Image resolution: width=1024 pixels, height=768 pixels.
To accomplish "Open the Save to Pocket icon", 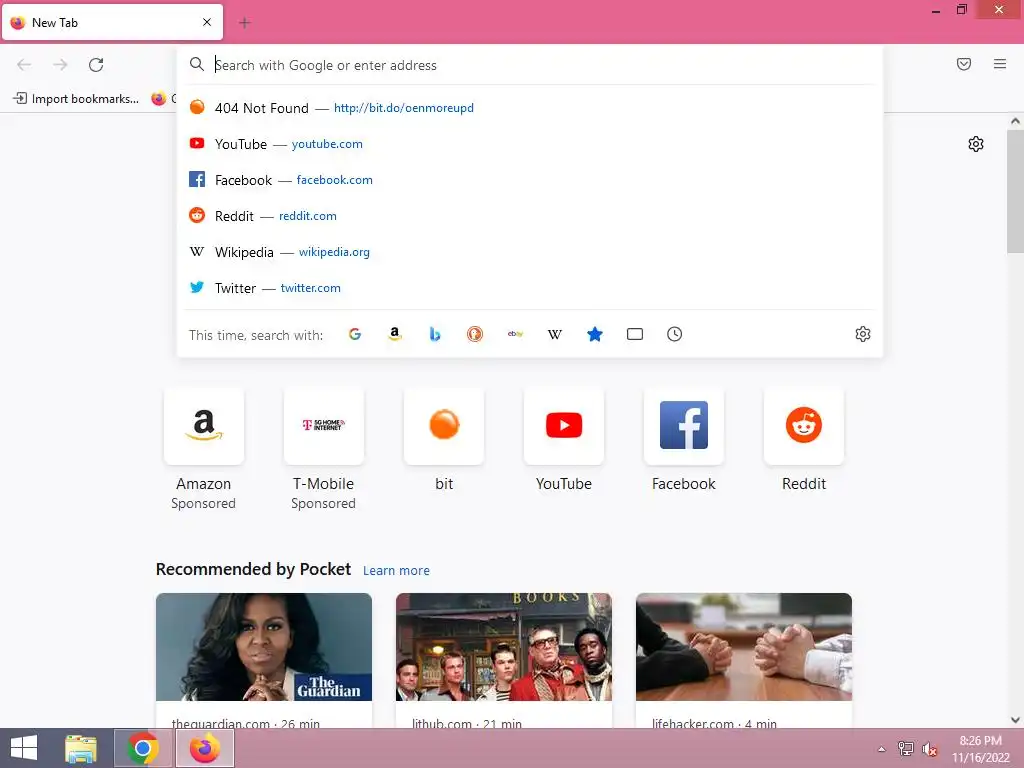I will click(964, 64).
